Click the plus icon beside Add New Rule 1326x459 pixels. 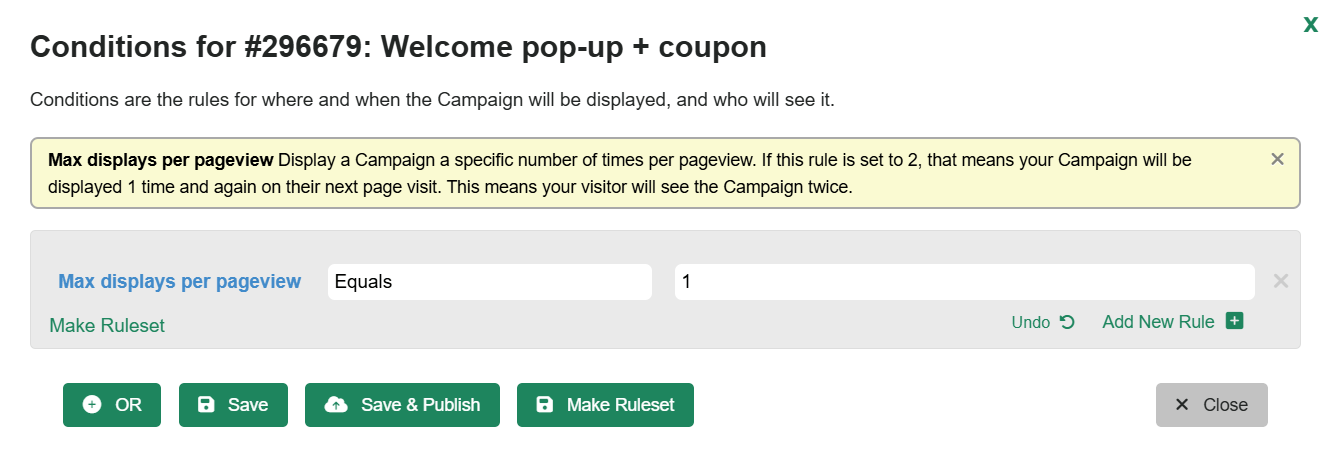1234,321
